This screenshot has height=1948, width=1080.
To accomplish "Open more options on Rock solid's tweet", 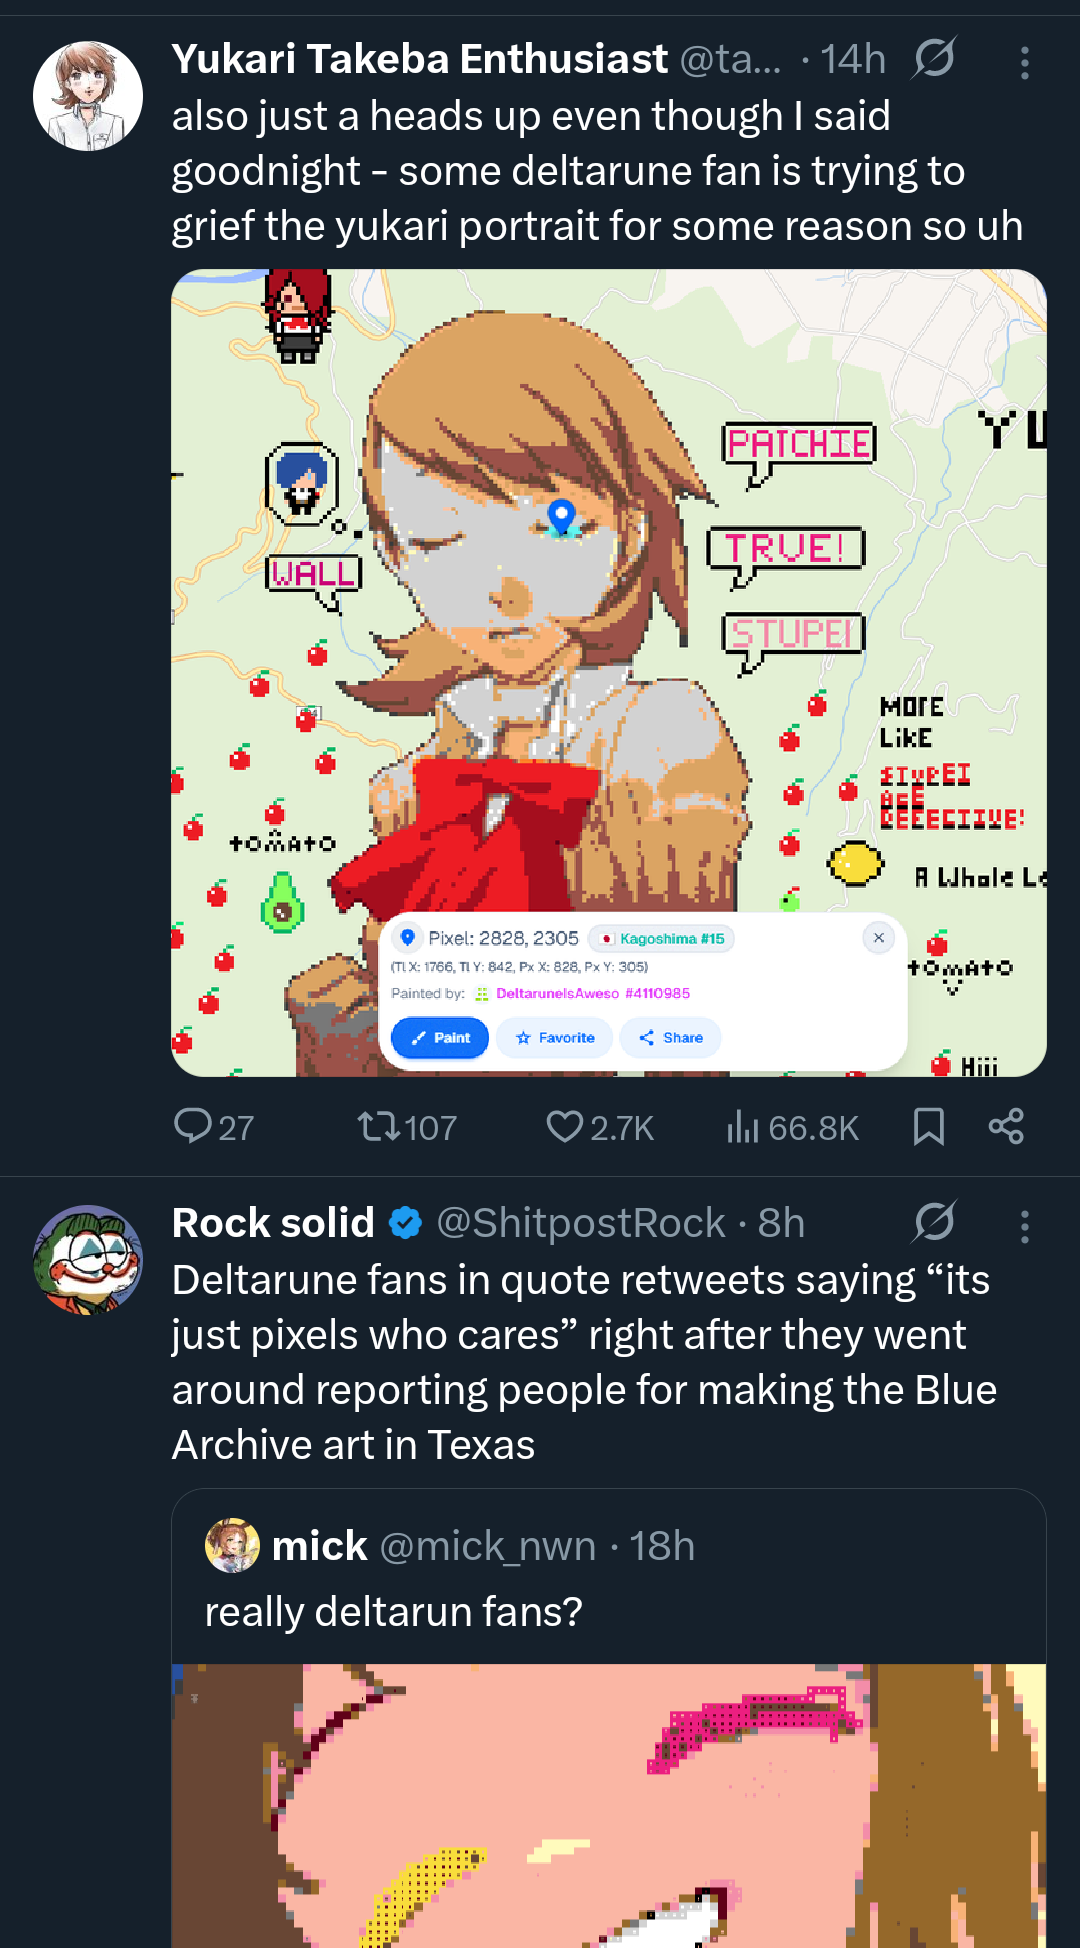I will (1024, 1226).
